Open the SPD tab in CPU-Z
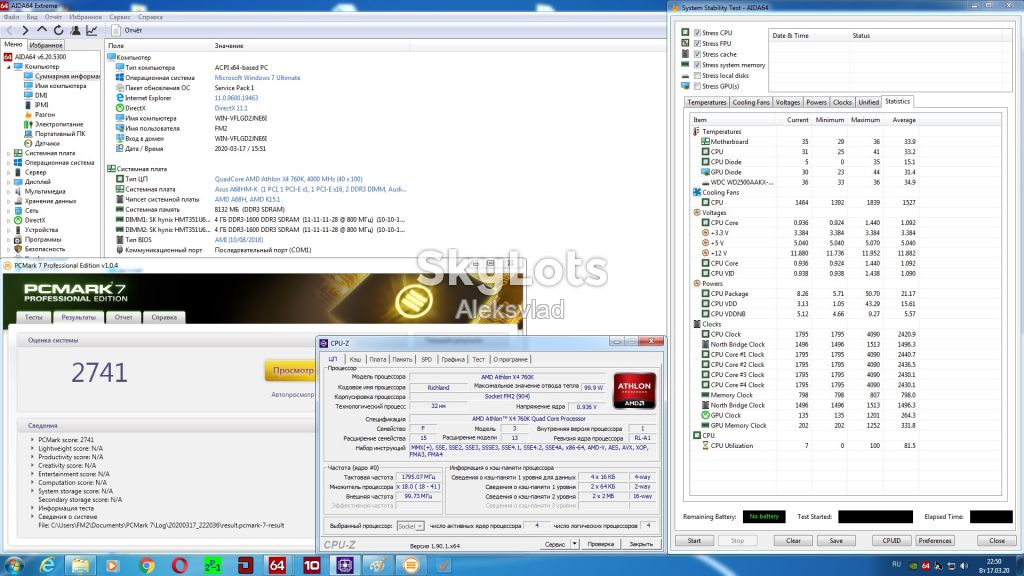This screenshot has width=1024, height=576. [x=426, y=359]
